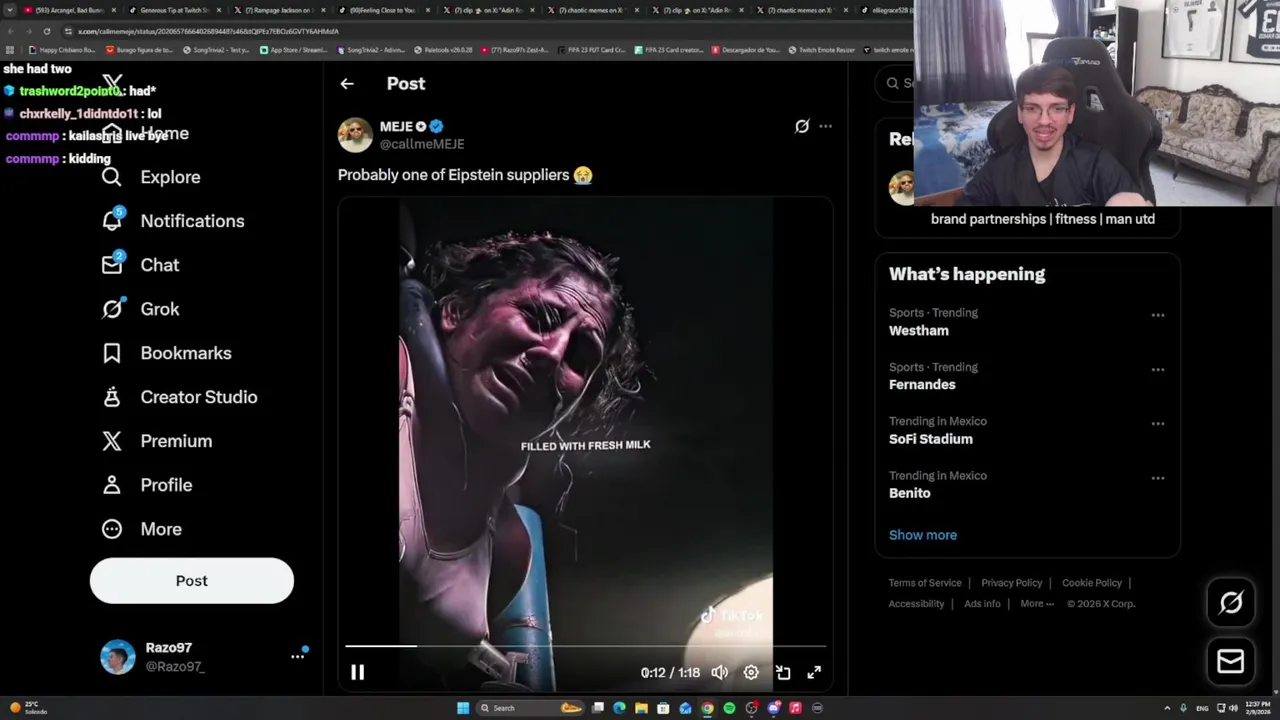Screen dimensions: 1280x720
Task: Toggle picture-in-picture for the video
Action: tap(783, 673)
